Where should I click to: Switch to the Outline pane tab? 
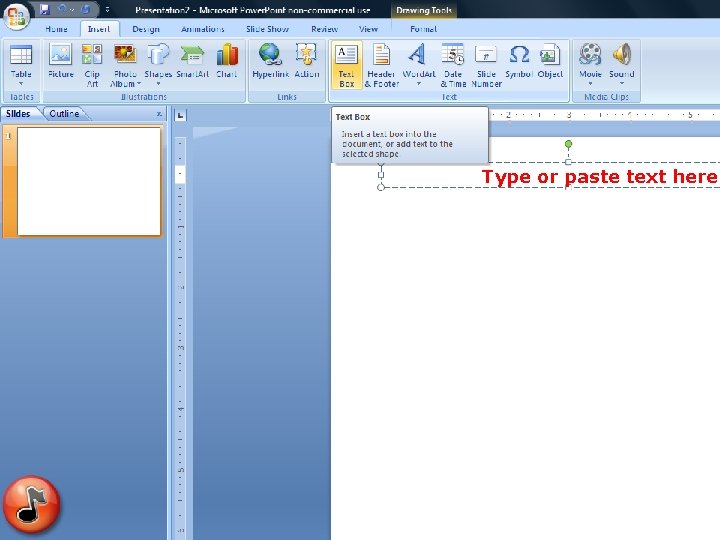point(64,113)
